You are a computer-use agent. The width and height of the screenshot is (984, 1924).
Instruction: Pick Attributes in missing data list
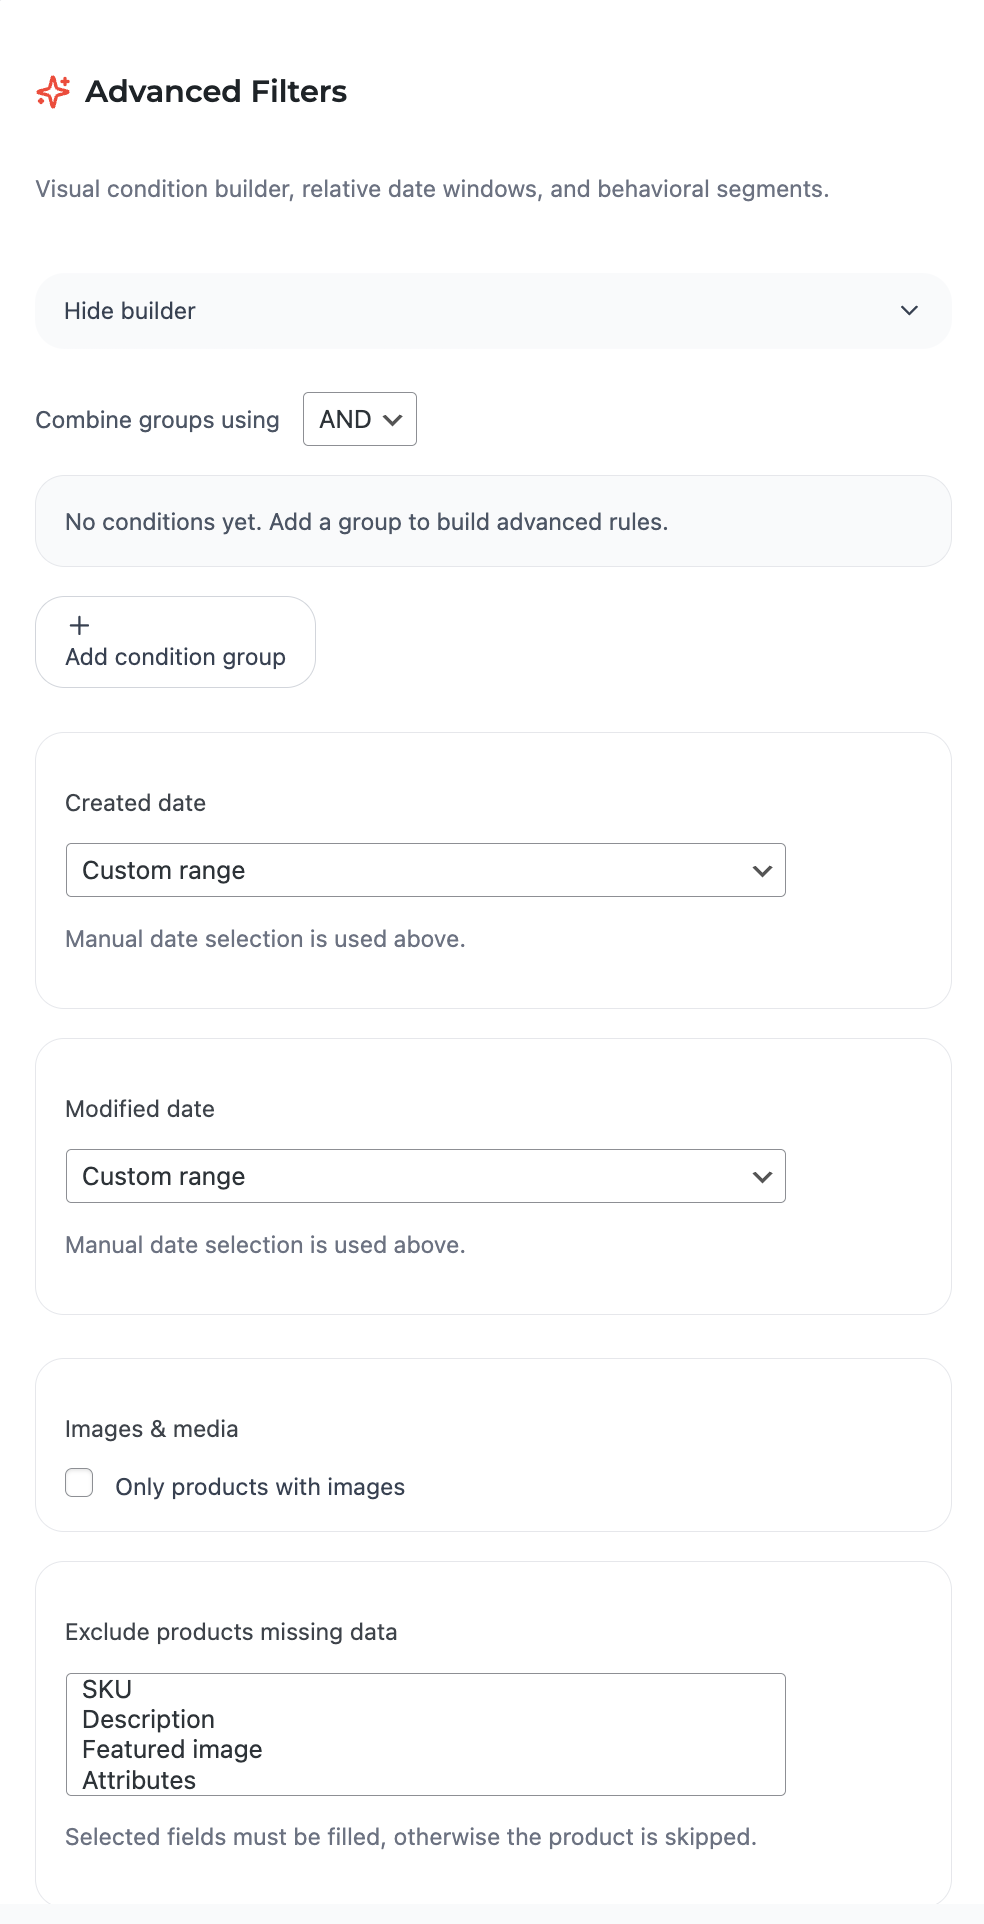coord(139,1780)
